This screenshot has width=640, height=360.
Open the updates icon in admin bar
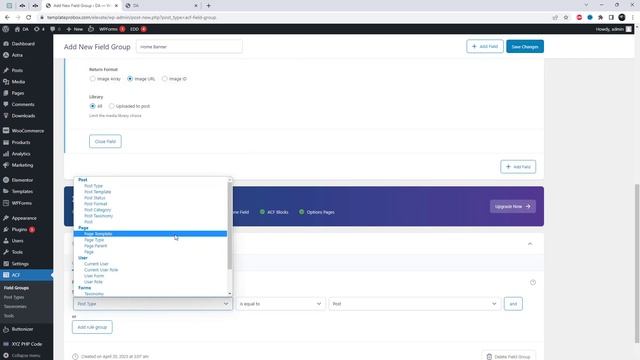click(39, 29)
